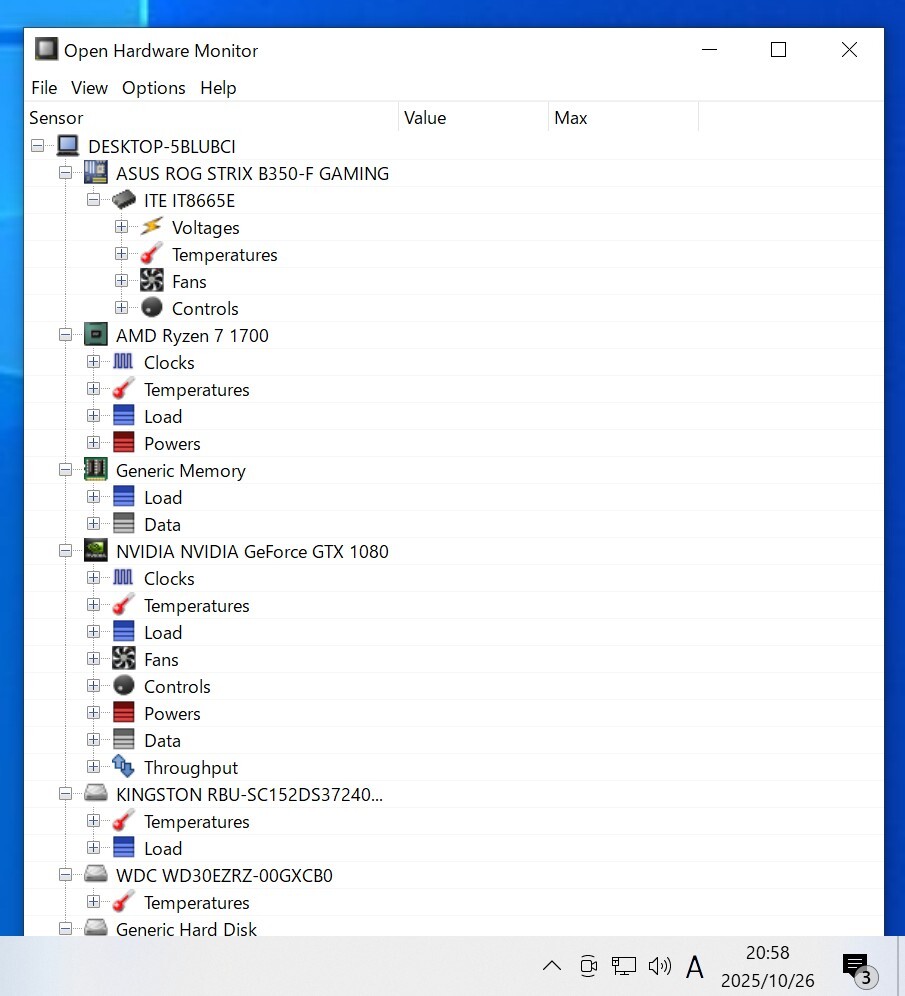Screen dimensions: 905x996
Task: Show hidden system tray icons chevron
Action: point(552,966)
